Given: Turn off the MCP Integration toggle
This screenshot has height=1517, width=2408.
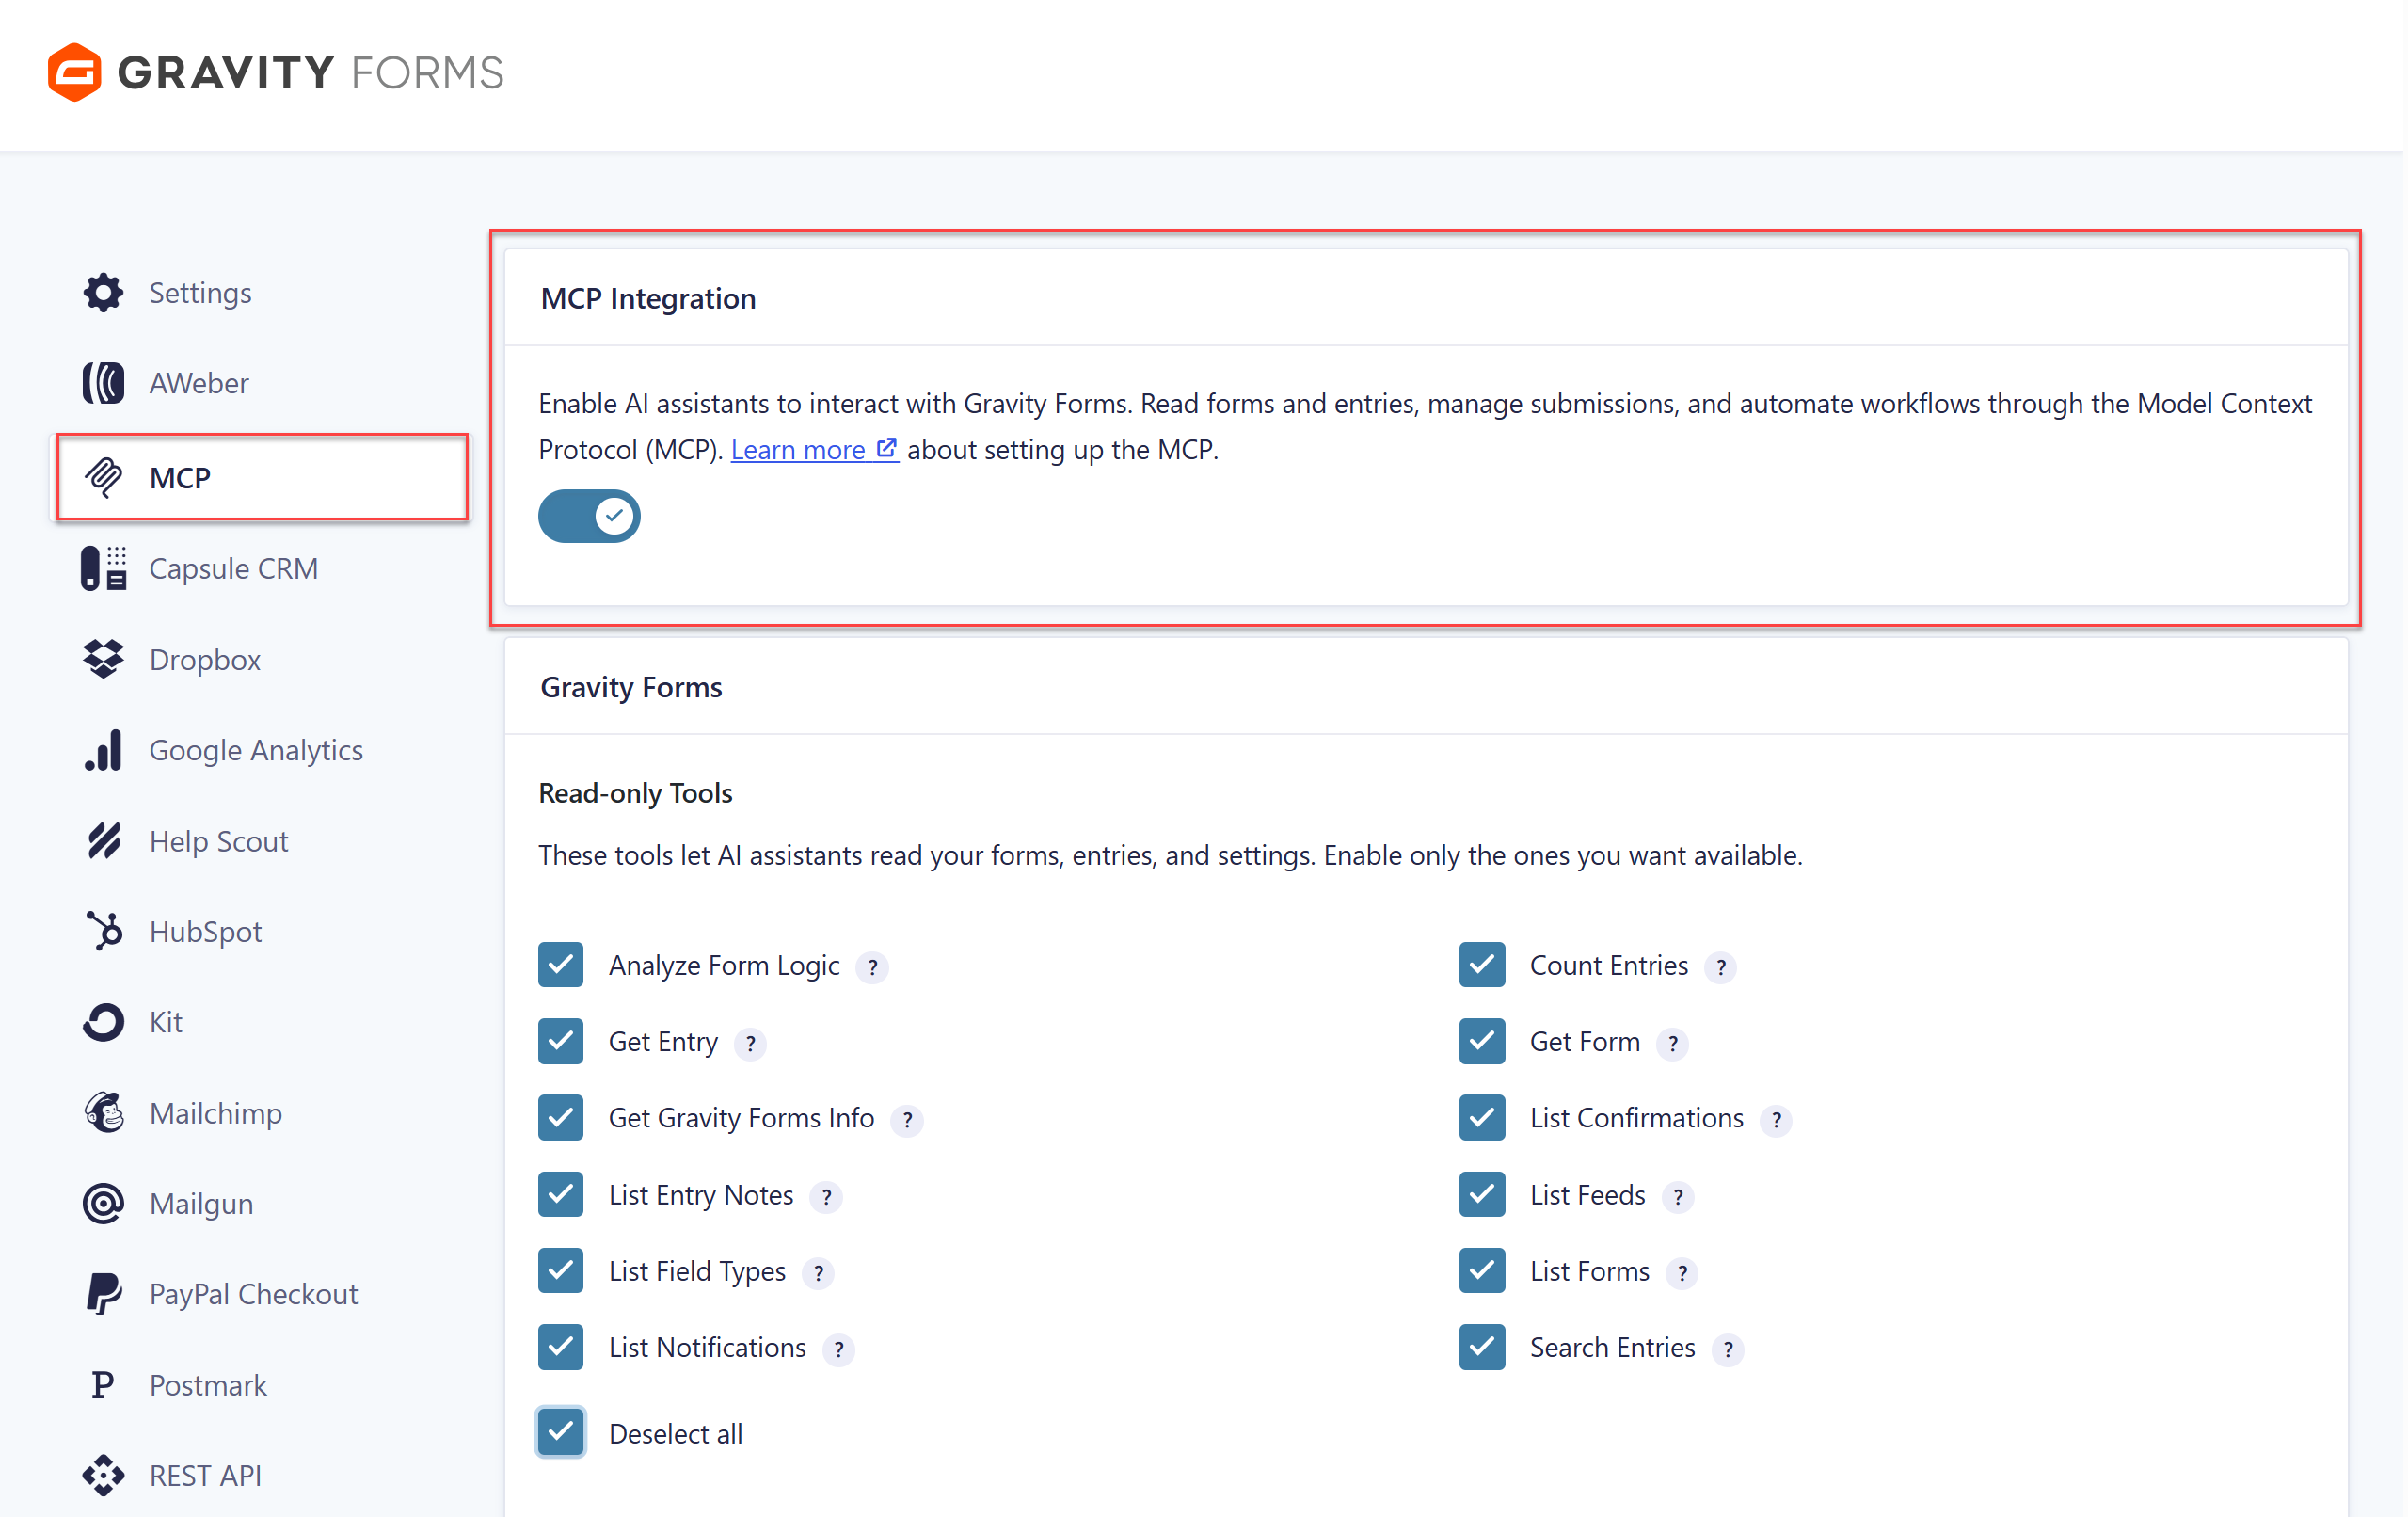Looking at the screenshot, I should pyautogui.click(x=589, y=516).
